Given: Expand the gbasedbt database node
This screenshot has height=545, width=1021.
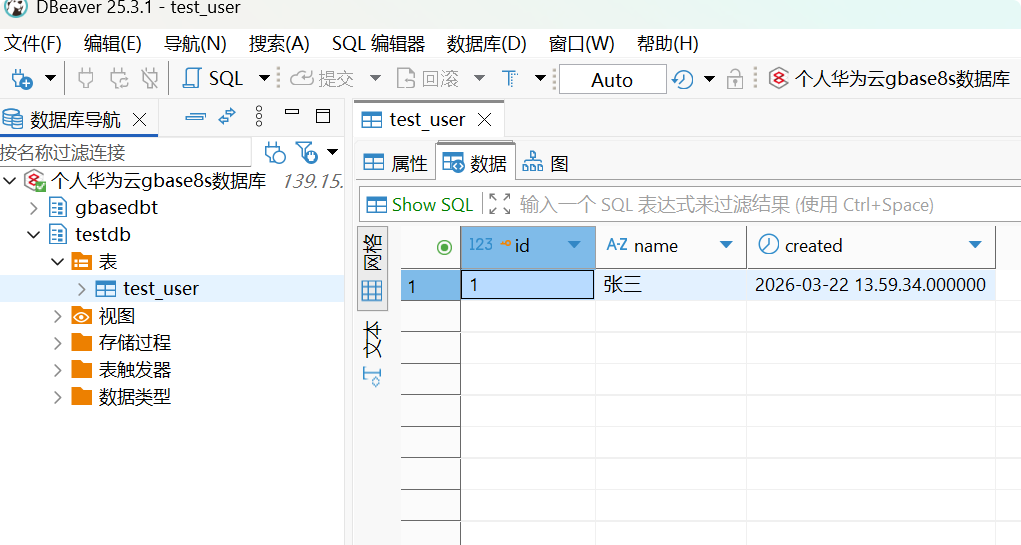Looking at the screenshot, I should click(x=34, y=208).
